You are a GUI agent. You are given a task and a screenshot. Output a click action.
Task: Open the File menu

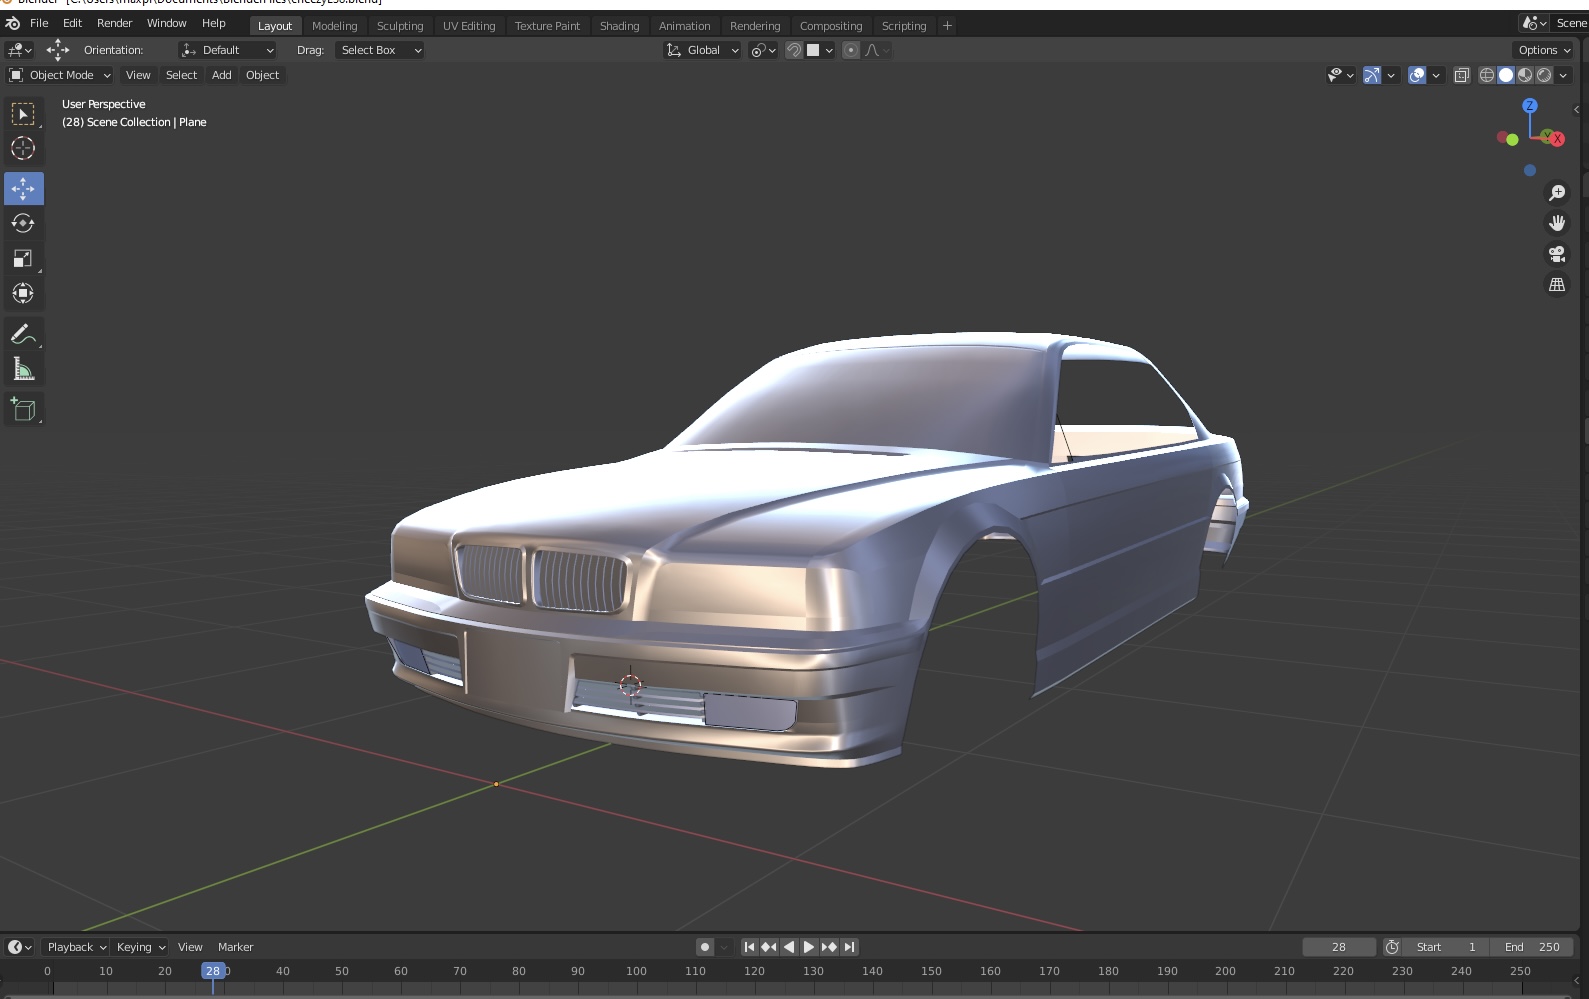tap(39, 23)
